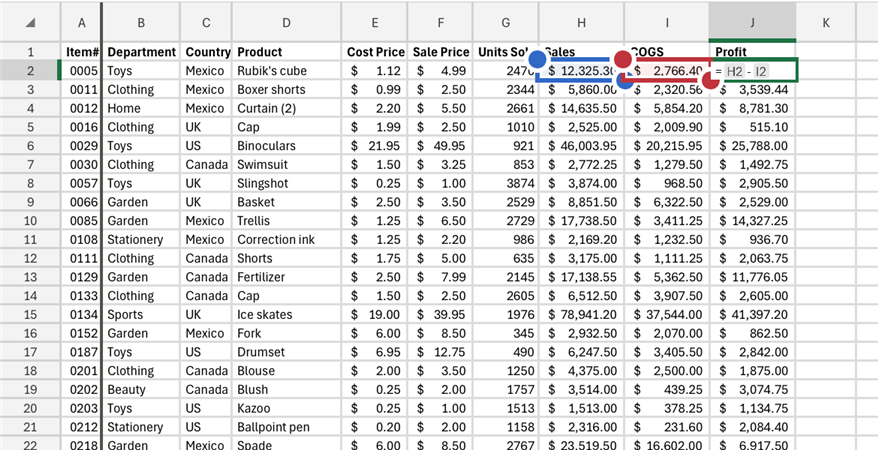Select the $ 19.00 cost price cell
Image resolution: width=878 pixels, height=450 pixels.
pos(375,315)
